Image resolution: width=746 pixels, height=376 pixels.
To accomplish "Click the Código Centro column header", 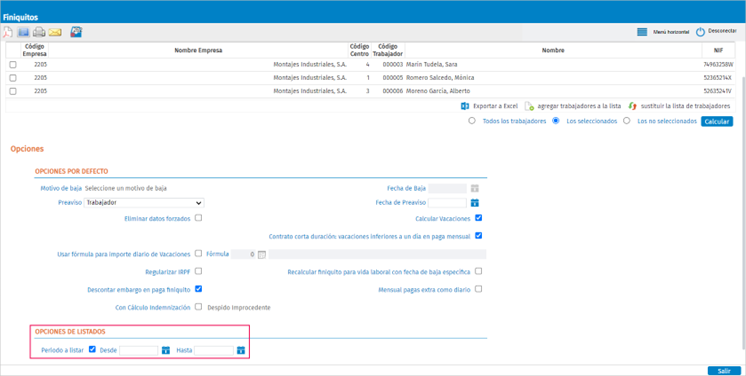I will [360, 50].
